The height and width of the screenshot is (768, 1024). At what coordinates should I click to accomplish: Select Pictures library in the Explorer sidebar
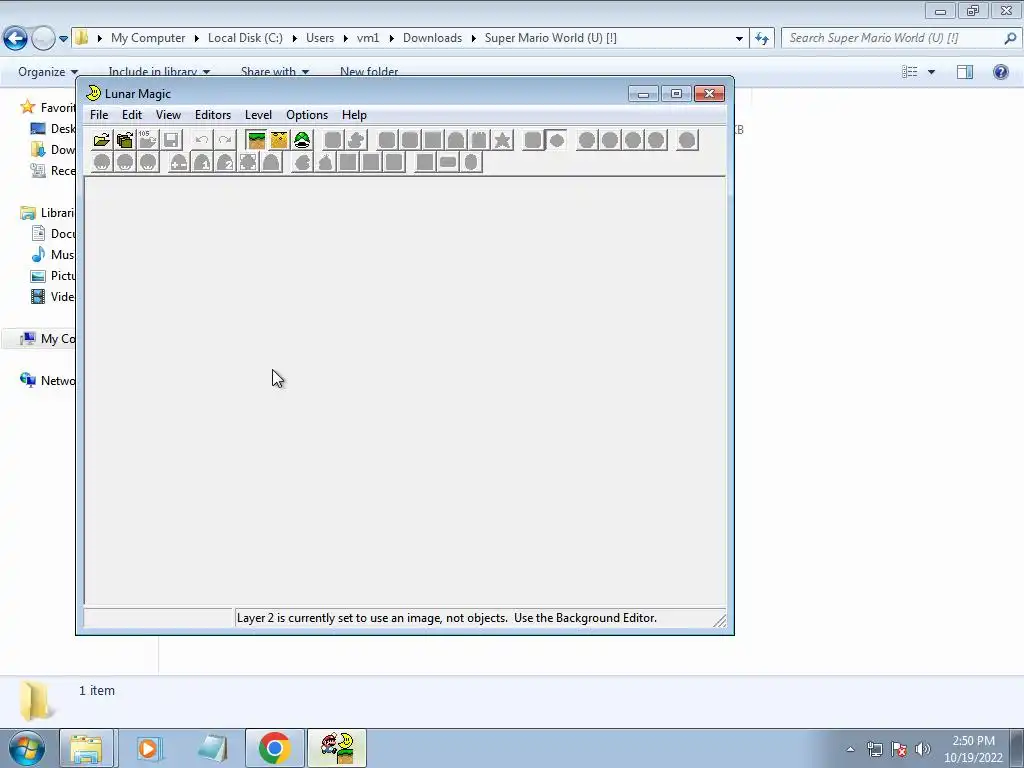pyautogui.click(x=54, y=276)
